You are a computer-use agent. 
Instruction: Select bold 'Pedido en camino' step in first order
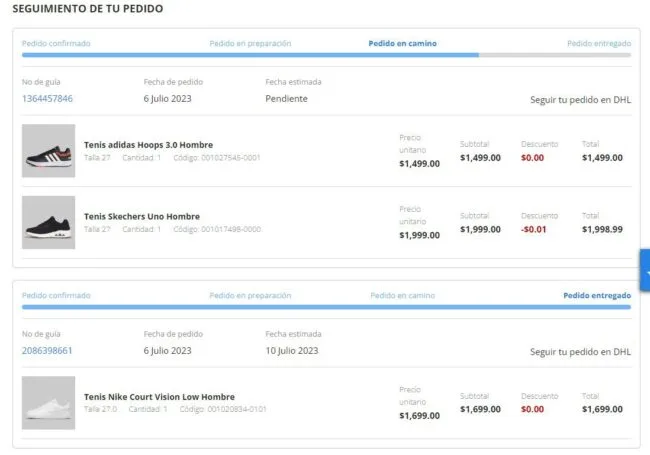[x=402, y=44]
